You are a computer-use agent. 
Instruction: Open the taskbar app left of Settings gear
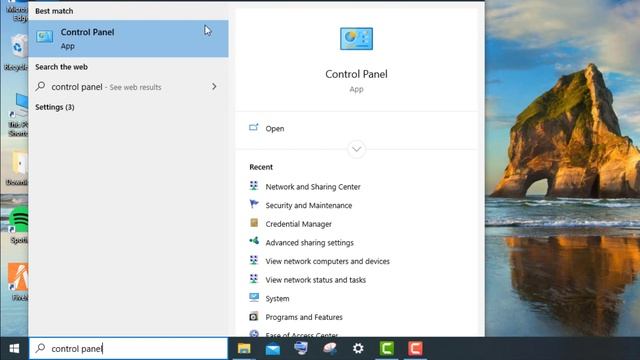point(330,348)
